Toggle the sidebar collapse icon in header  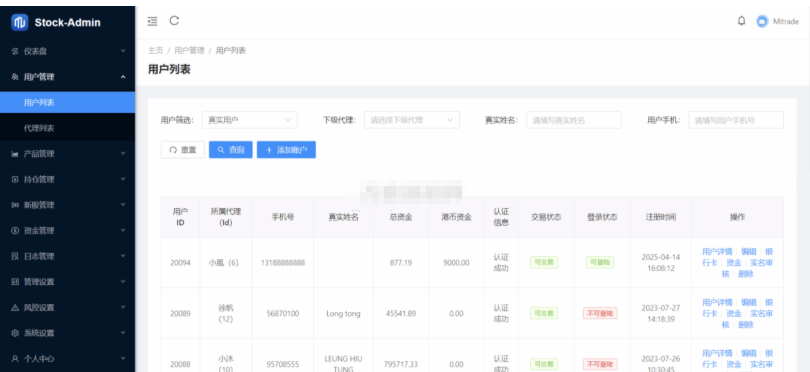[152, 21]
